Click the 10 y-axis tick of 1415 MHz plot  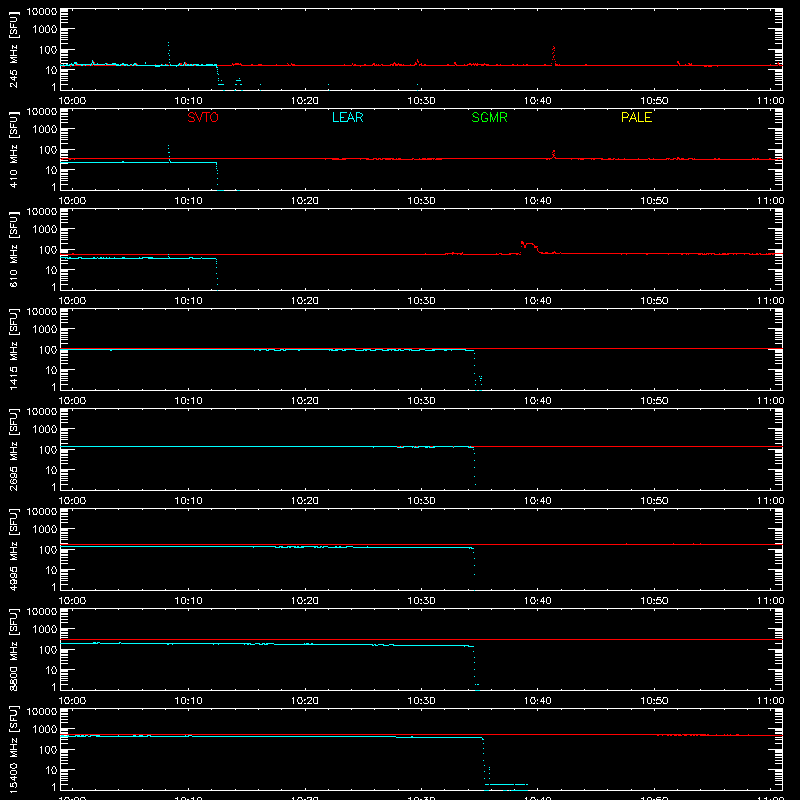pos(51,370)
